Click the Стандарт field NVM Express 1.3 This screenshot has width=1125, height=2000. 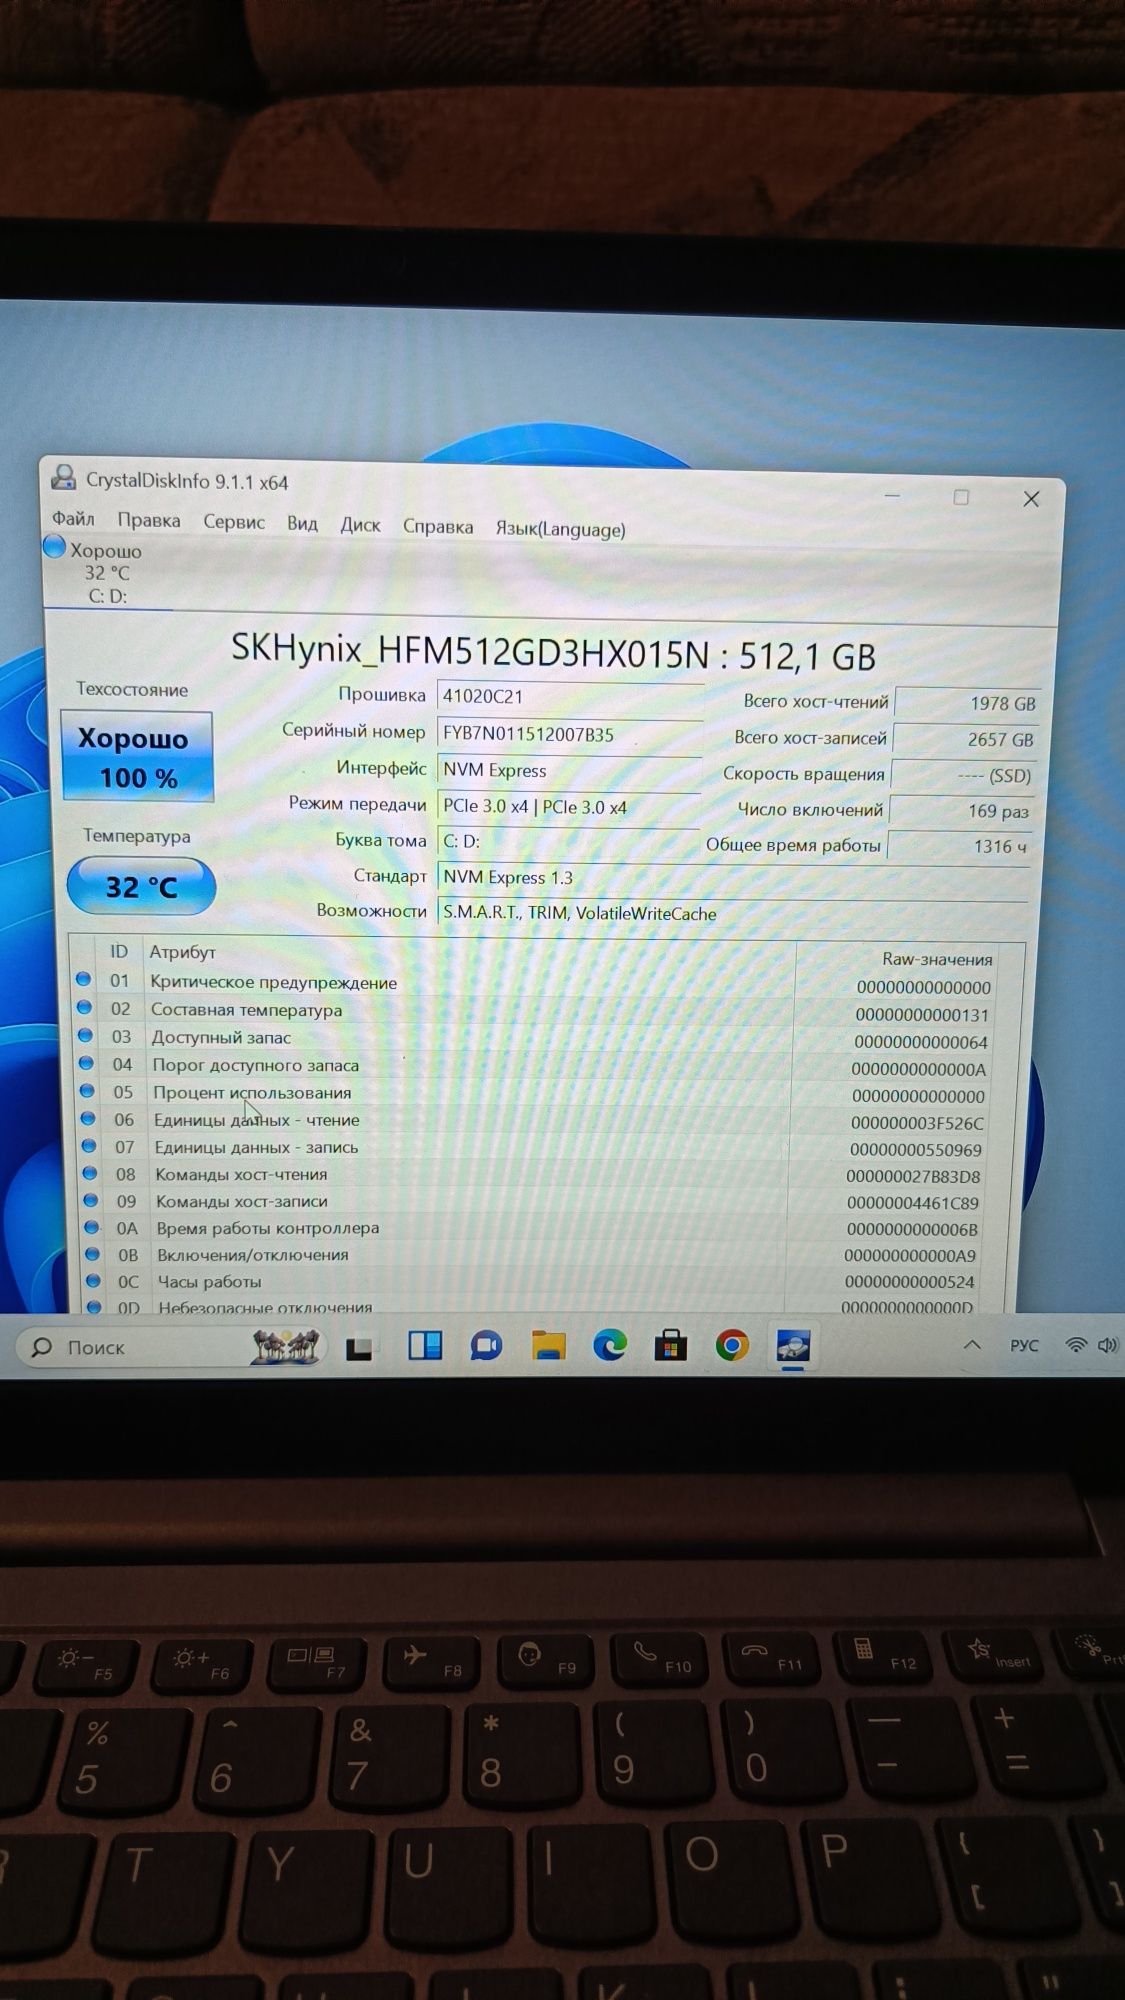click(x=733, y=878)
